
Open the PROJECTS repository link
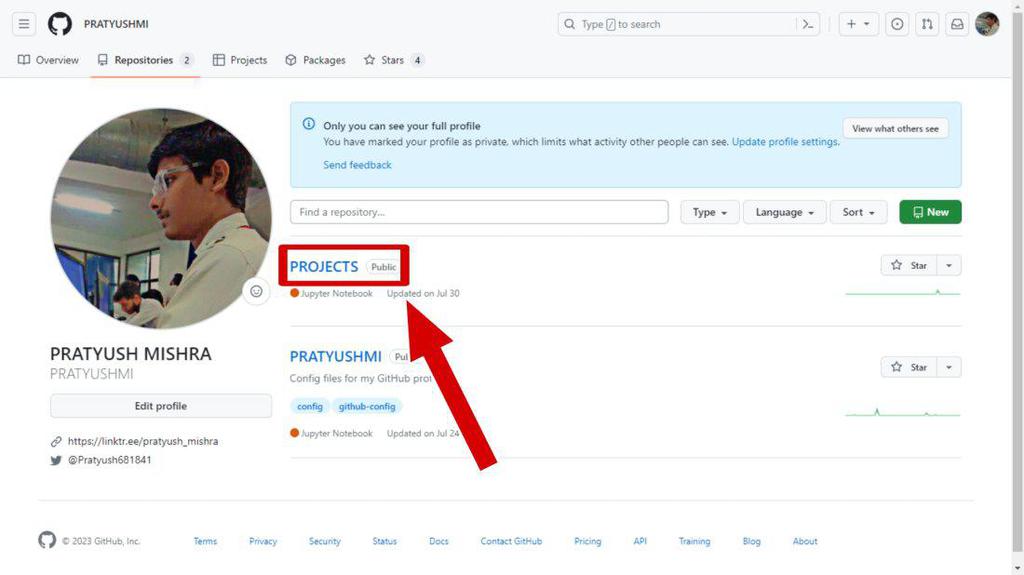[324, 267]
